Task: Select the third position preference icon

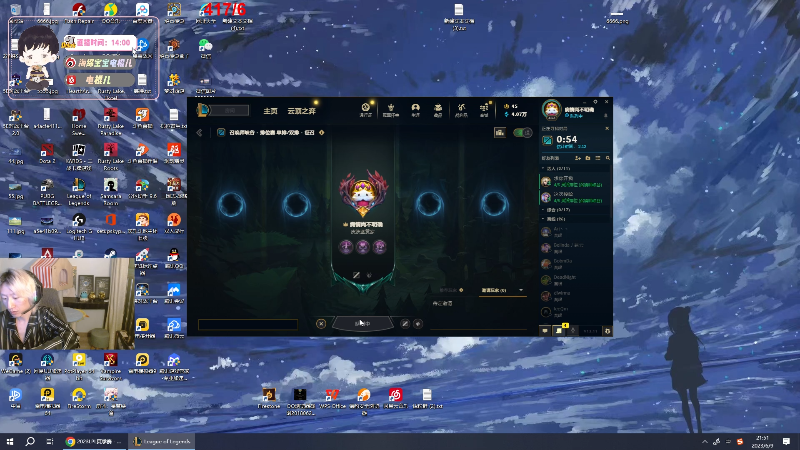Action: coord(380,247)
